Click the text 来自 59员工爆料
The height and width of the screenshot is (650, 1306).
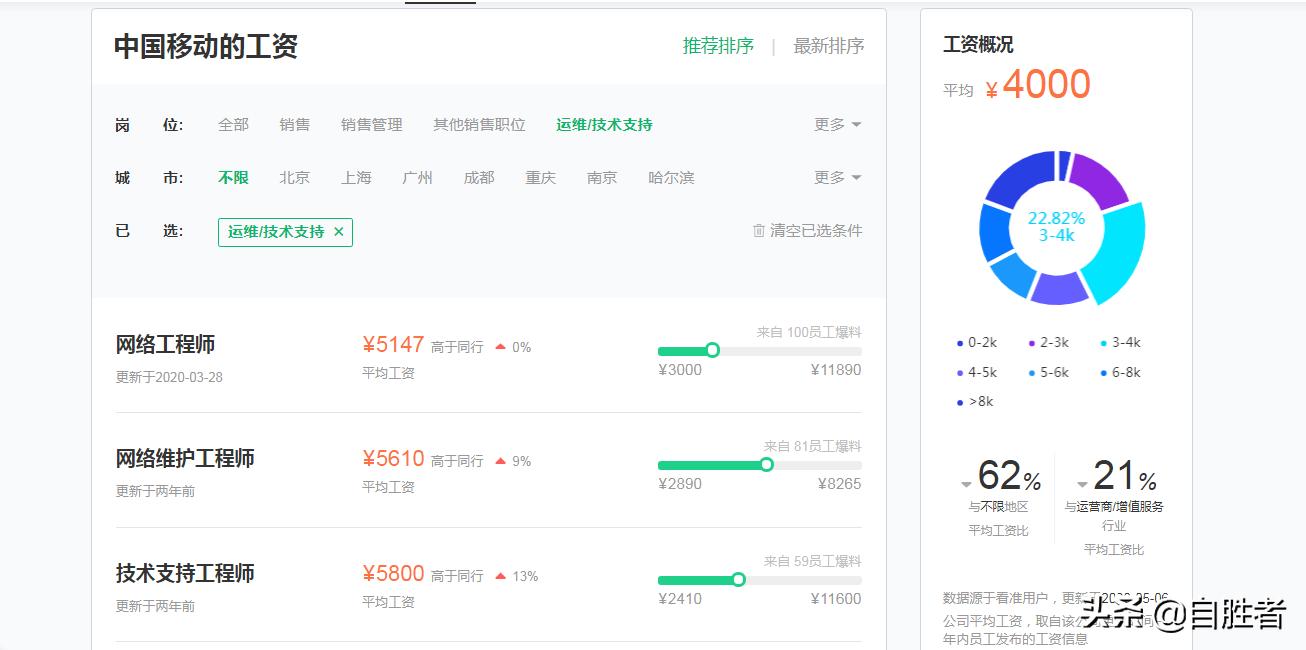[x=813, y=561]
